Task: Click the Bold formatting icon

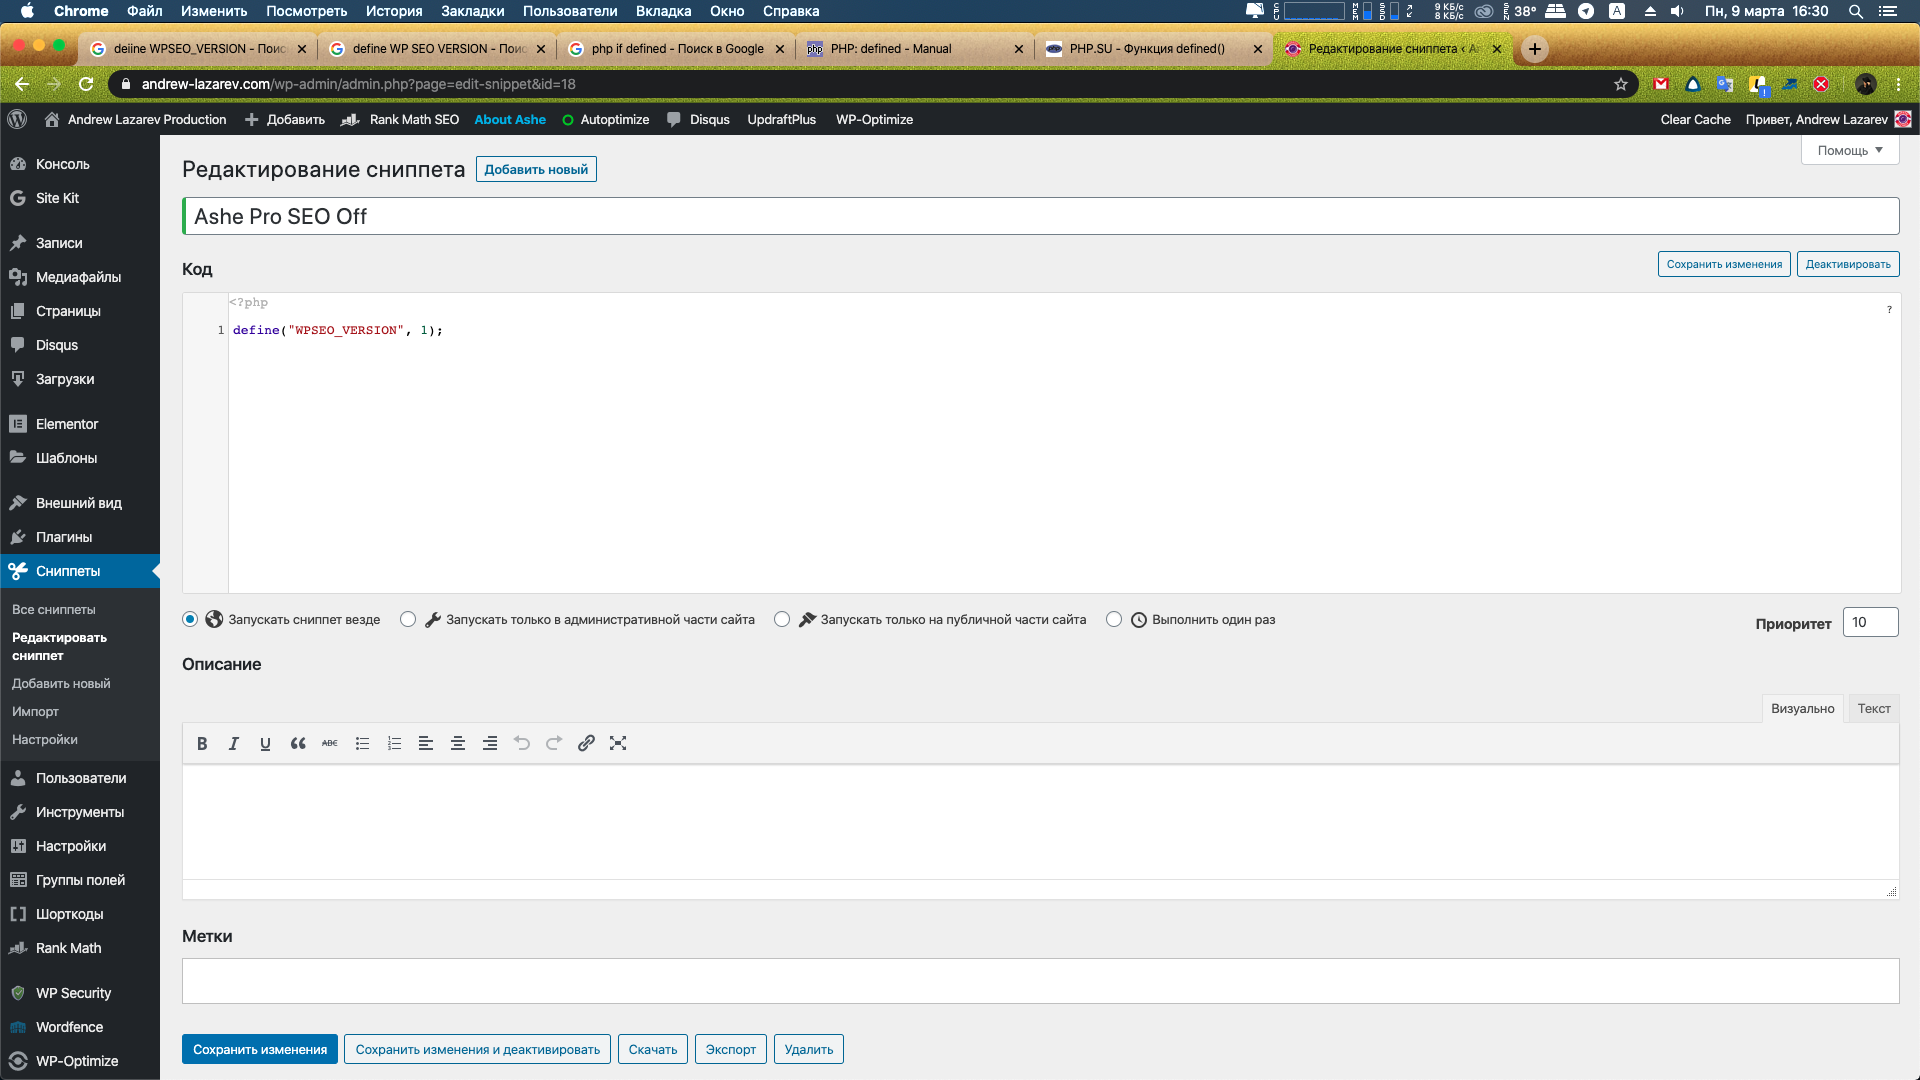Action: [x=202, y=743]
